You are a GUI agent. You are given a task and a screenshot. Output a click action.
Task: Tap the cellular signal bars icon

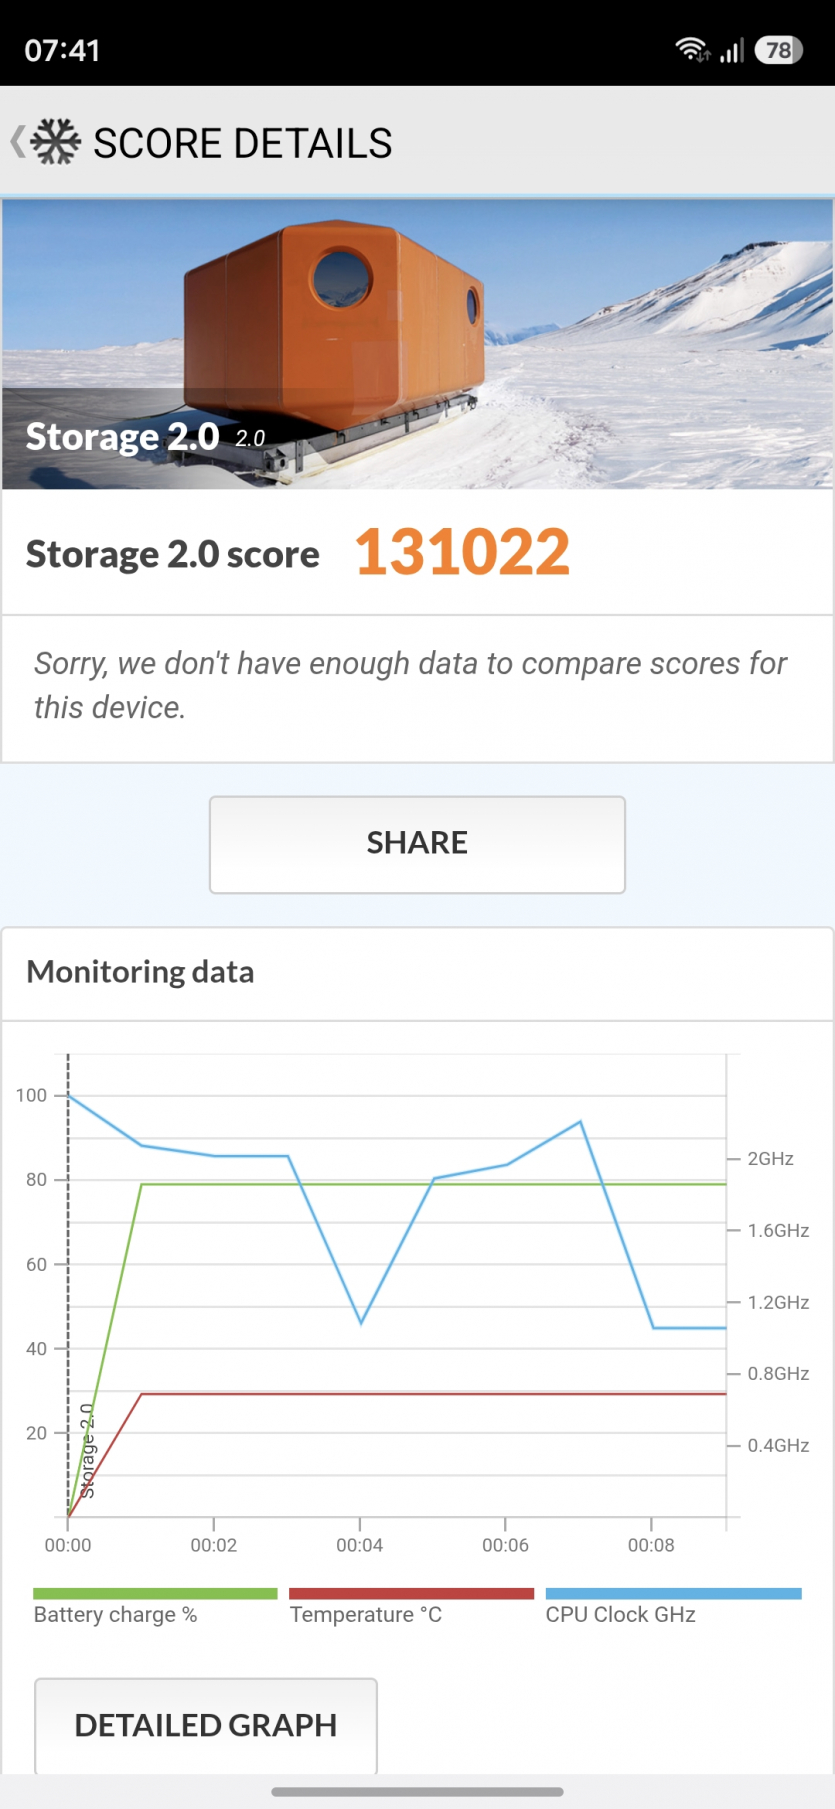click(x=732, y=50)
